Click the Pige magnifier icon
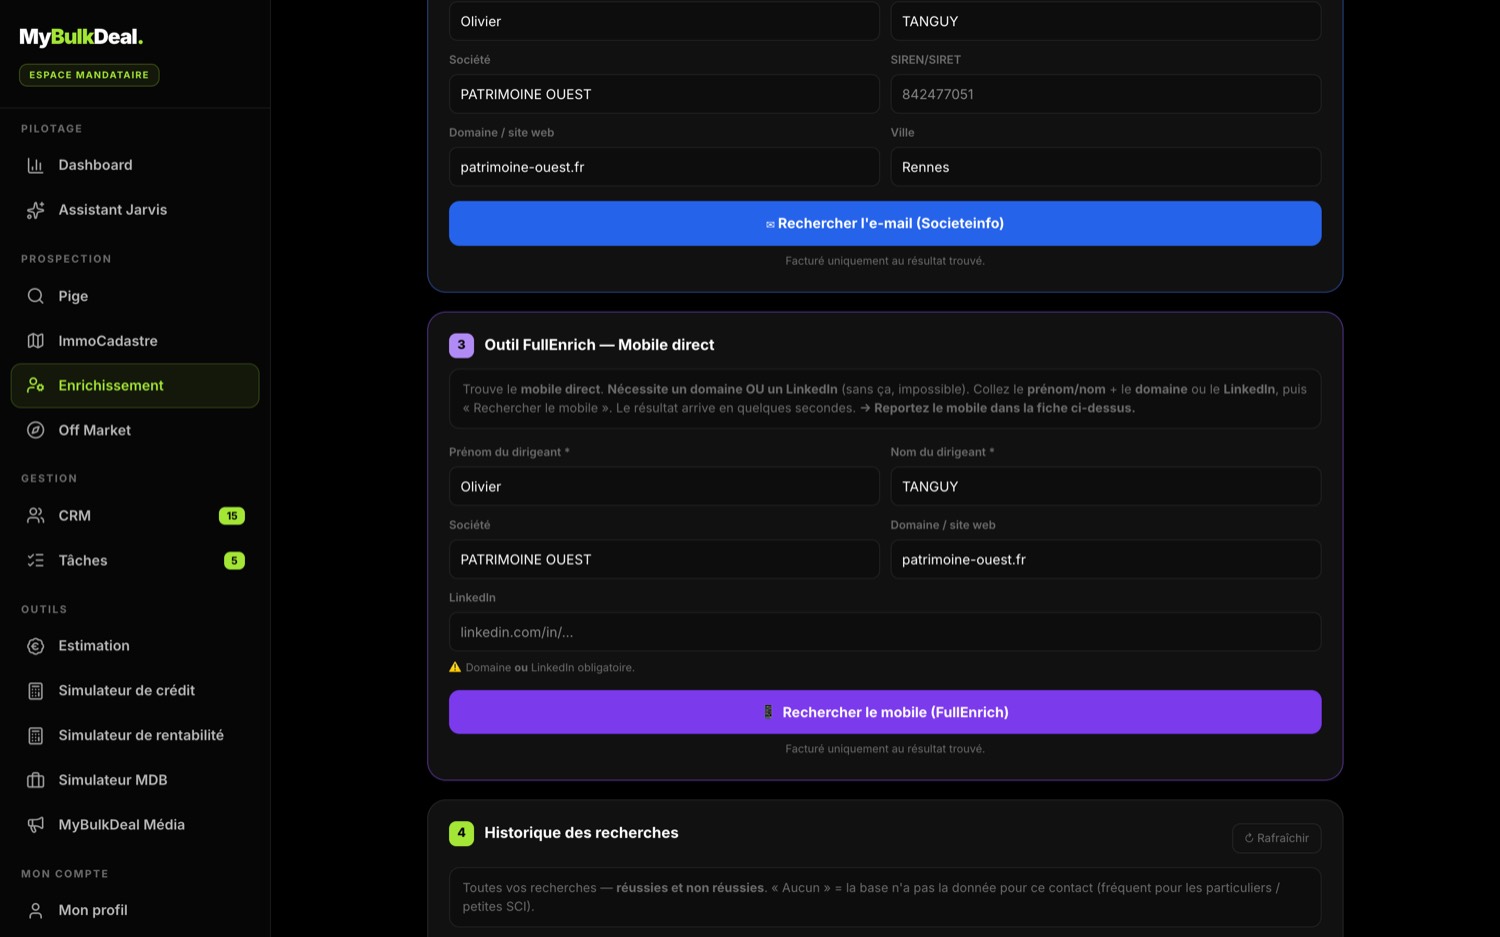 click(35, 296)
